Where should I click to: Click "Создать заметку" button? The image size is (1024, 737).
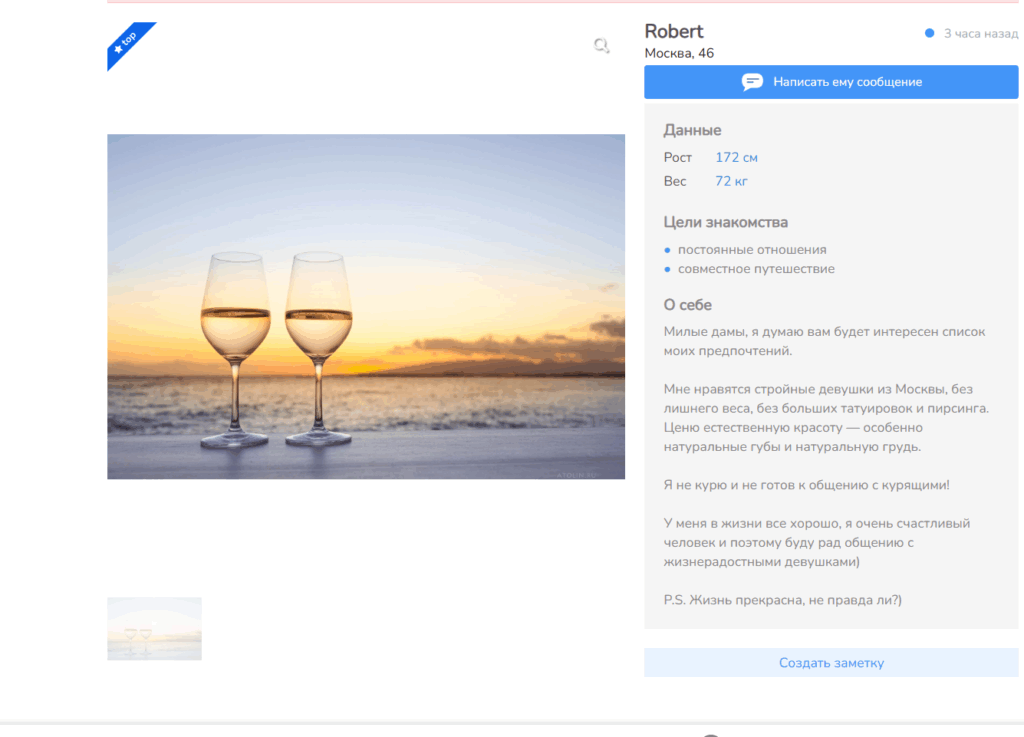(831, 663)
